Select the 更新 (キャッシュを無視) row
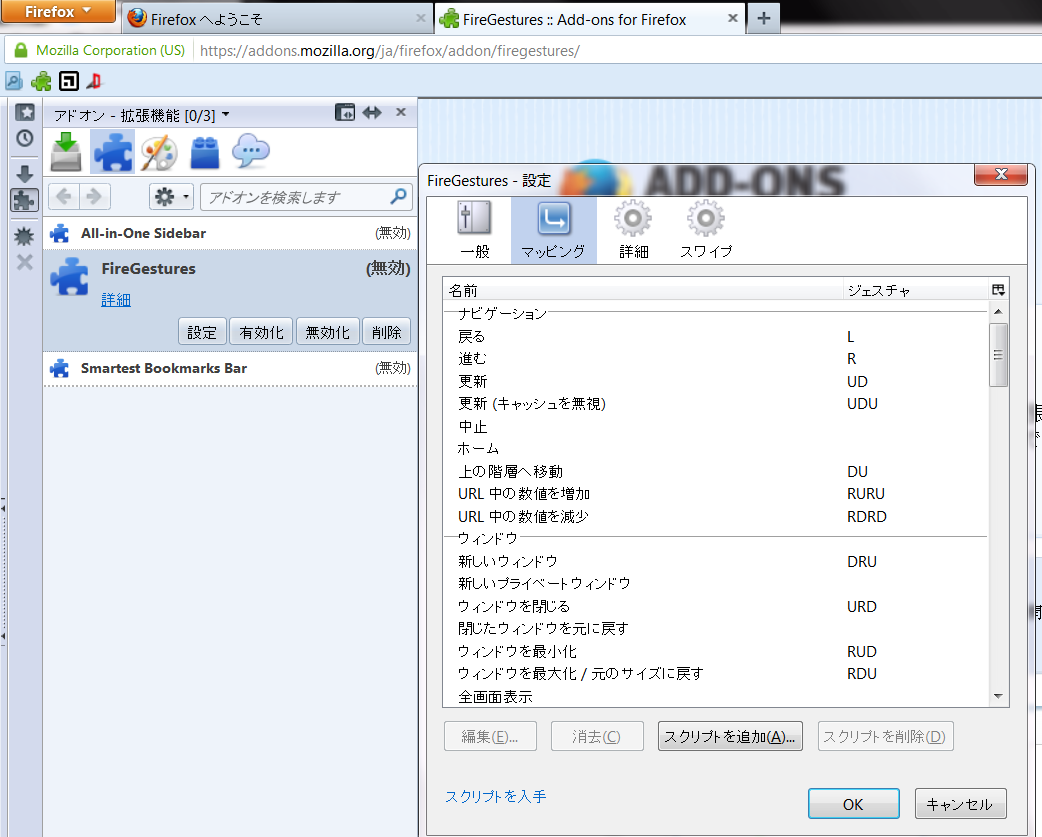1042x837 pixels. (x=716, y=404)
